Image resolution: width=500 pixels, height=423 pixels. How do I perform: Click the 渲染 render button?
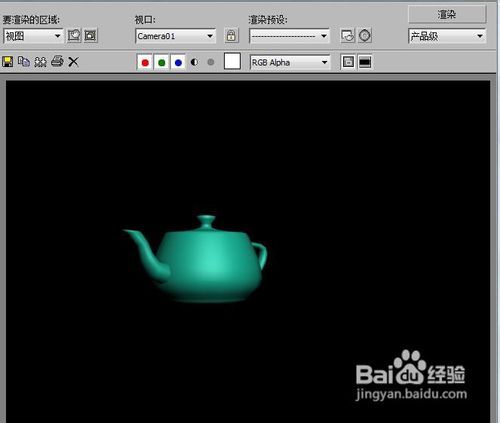coord(447,14)
